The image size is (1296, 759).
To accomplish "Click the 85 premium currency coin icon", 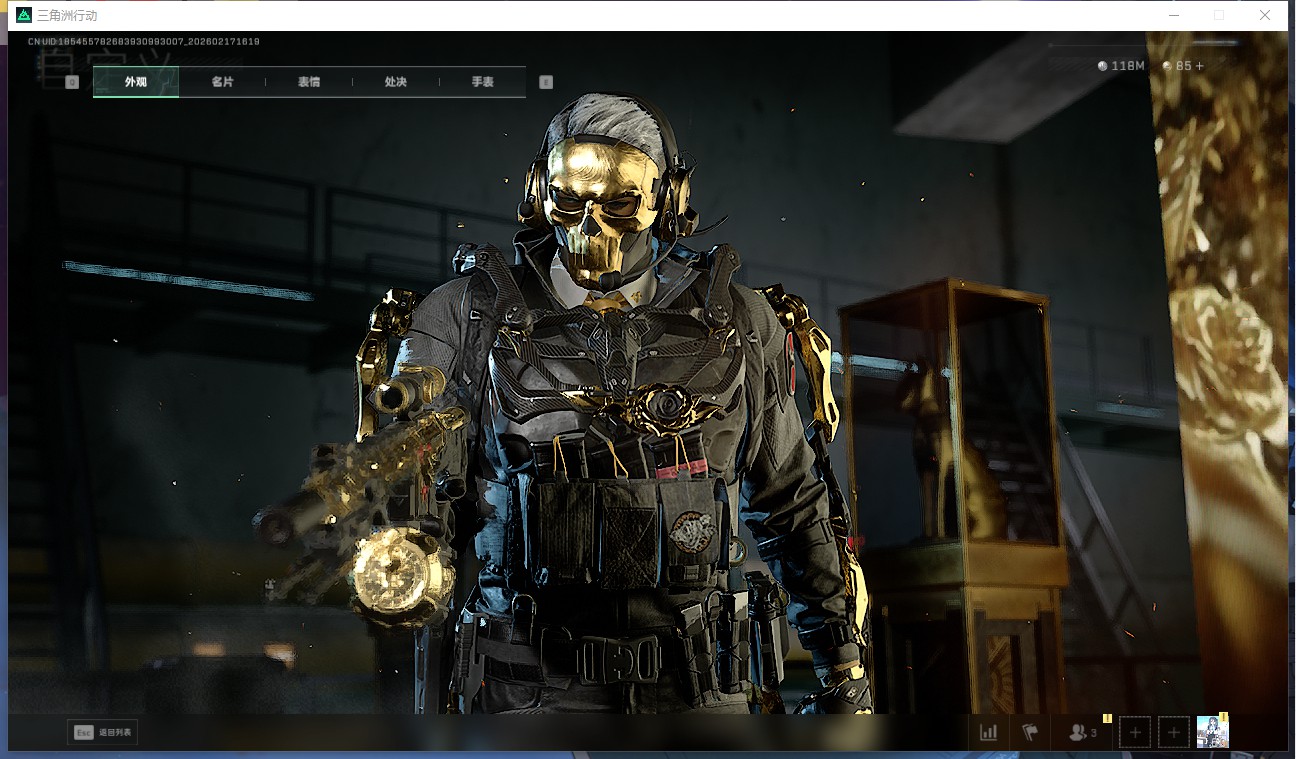I will point(1167,66).
